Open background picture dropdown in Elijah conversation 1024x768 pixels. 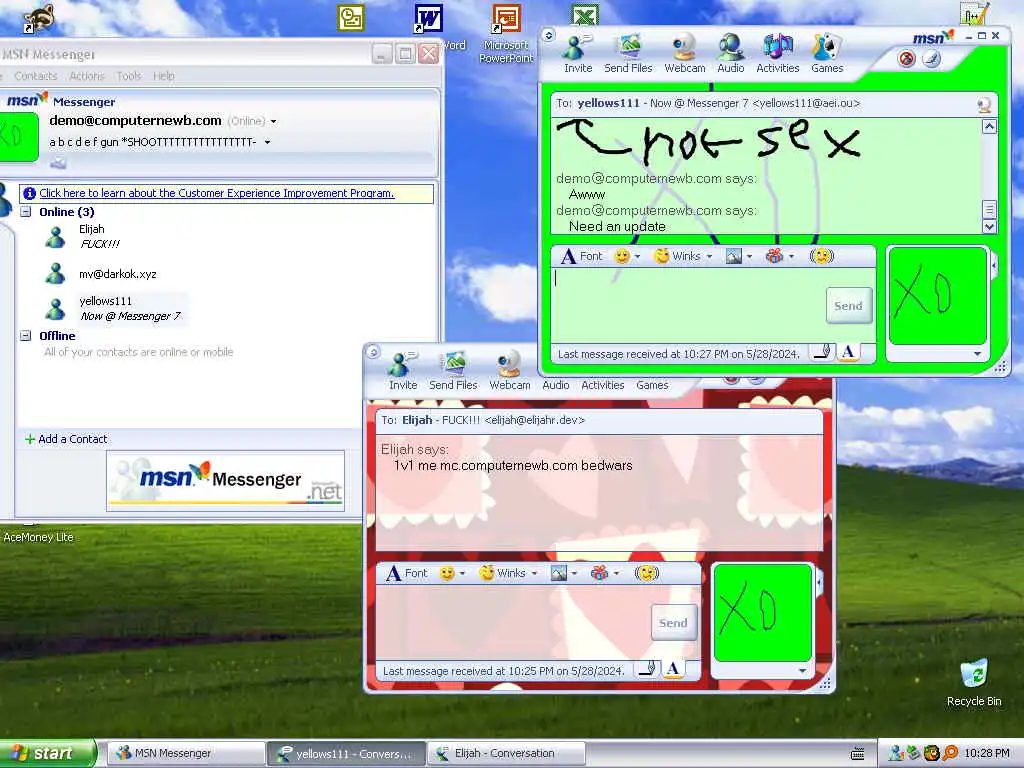point(575,574)
